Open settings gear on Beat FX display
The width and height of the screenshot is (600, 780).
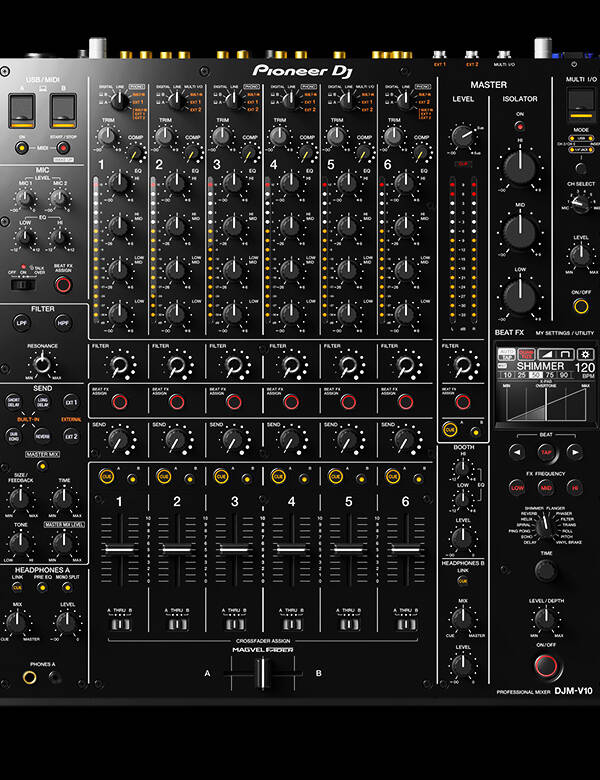[586, 354]
